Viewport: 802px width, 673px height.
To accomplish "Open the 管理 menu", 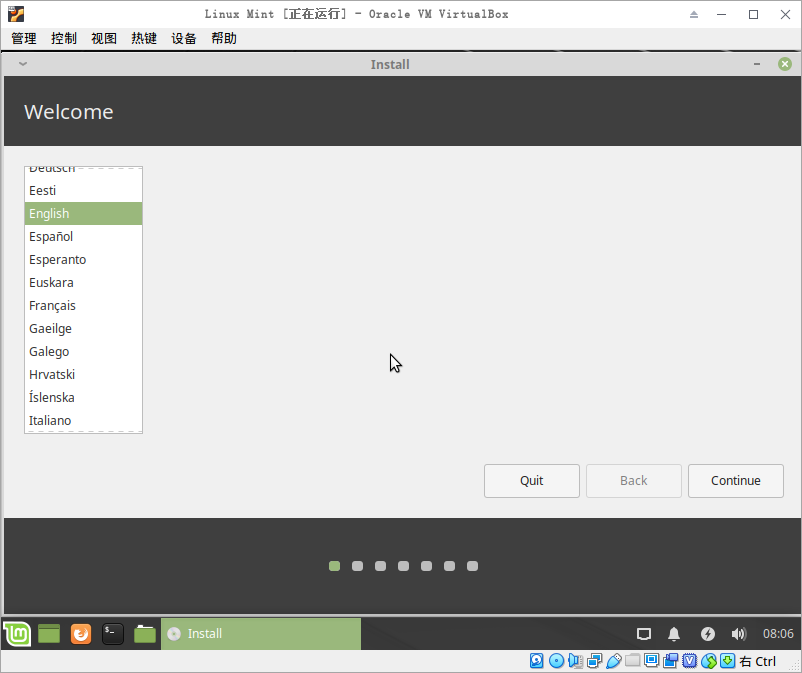I will [x=24, y=38].
